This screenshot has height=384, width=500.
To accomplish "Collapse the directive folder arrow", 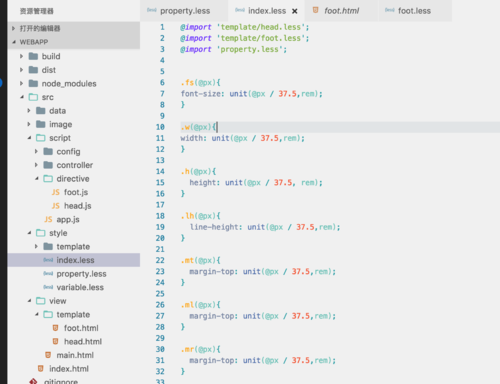I will (36, 178).
